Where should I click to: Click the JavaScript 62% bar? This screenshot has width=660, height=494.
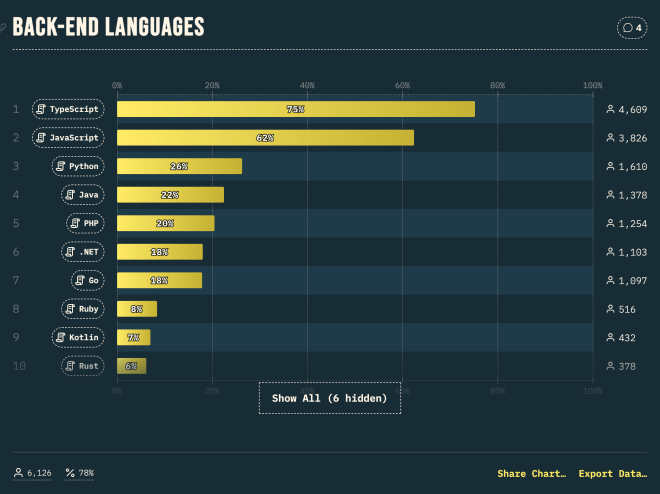point(265,138)
